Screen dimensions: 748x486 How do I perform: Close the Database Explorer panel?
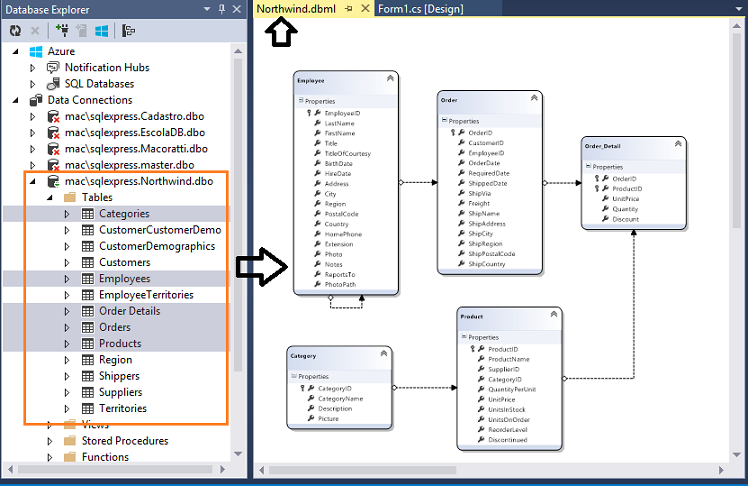(237, 9)
